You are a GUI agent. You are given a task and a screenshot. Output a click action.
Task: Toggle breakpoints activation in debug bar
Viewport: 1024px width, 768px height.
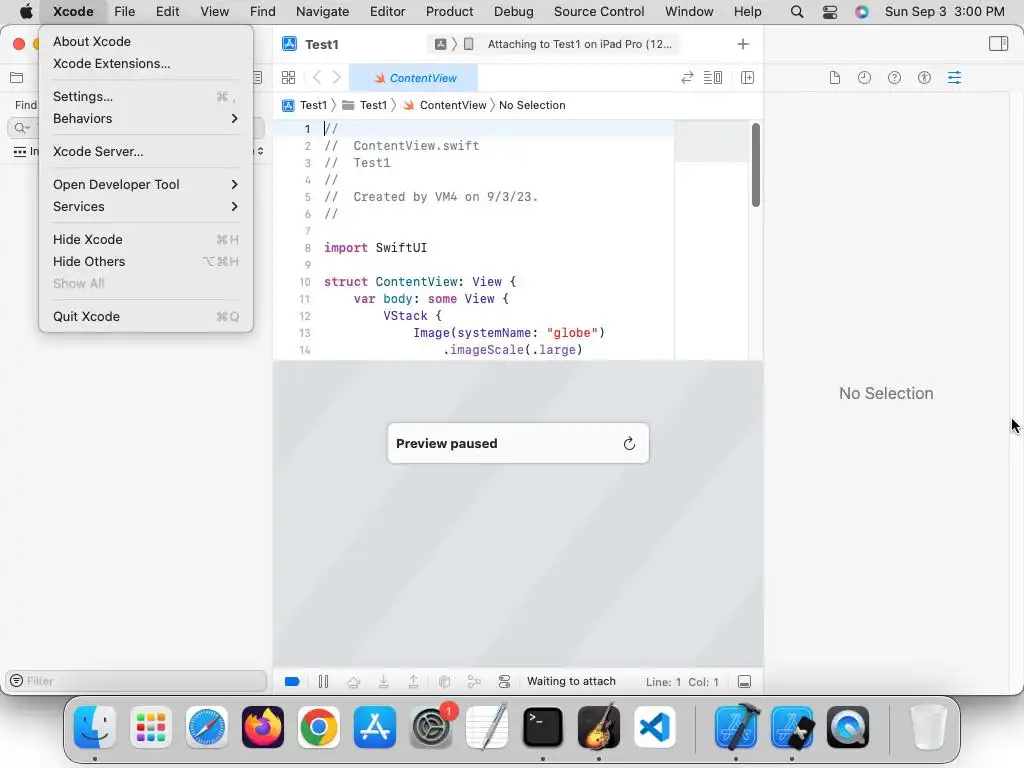coord(292,682)
